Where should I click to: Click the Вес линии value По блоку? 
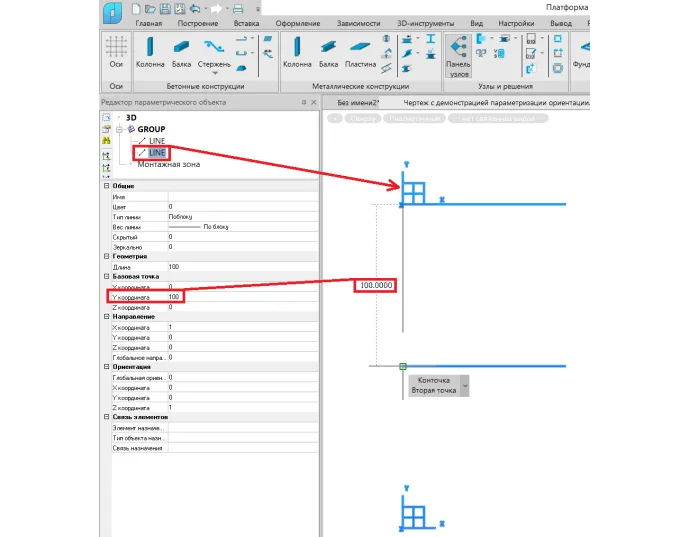pyautogui.click(x=243, y=227)
